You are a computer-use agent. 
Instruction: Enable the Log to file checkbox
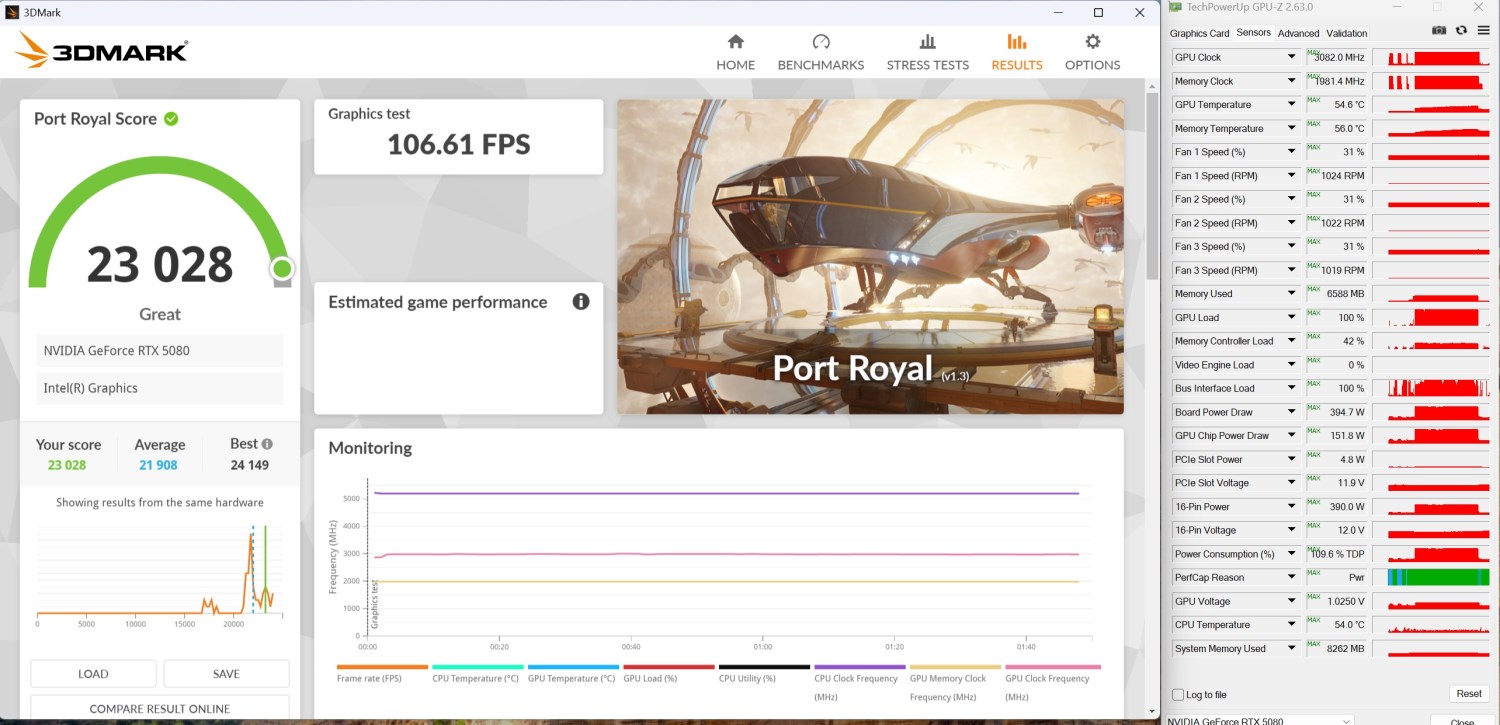click(x=1178, y=695)
